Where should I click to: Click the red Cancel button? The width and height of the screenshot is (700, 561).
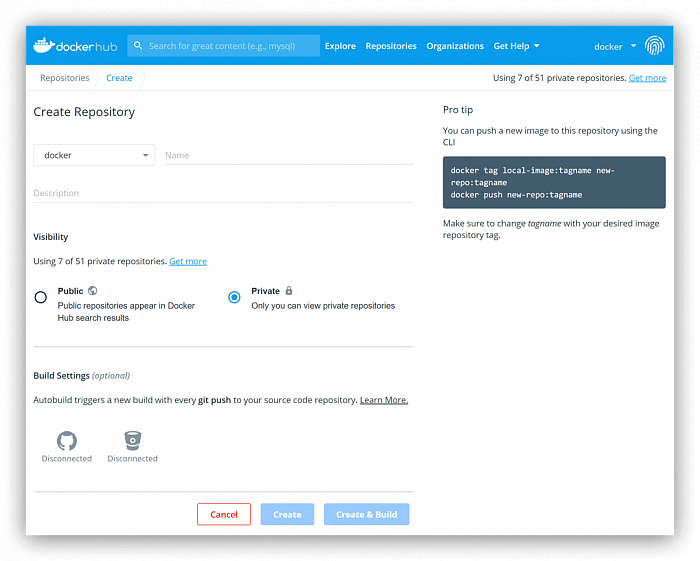[x=224, y=514]
